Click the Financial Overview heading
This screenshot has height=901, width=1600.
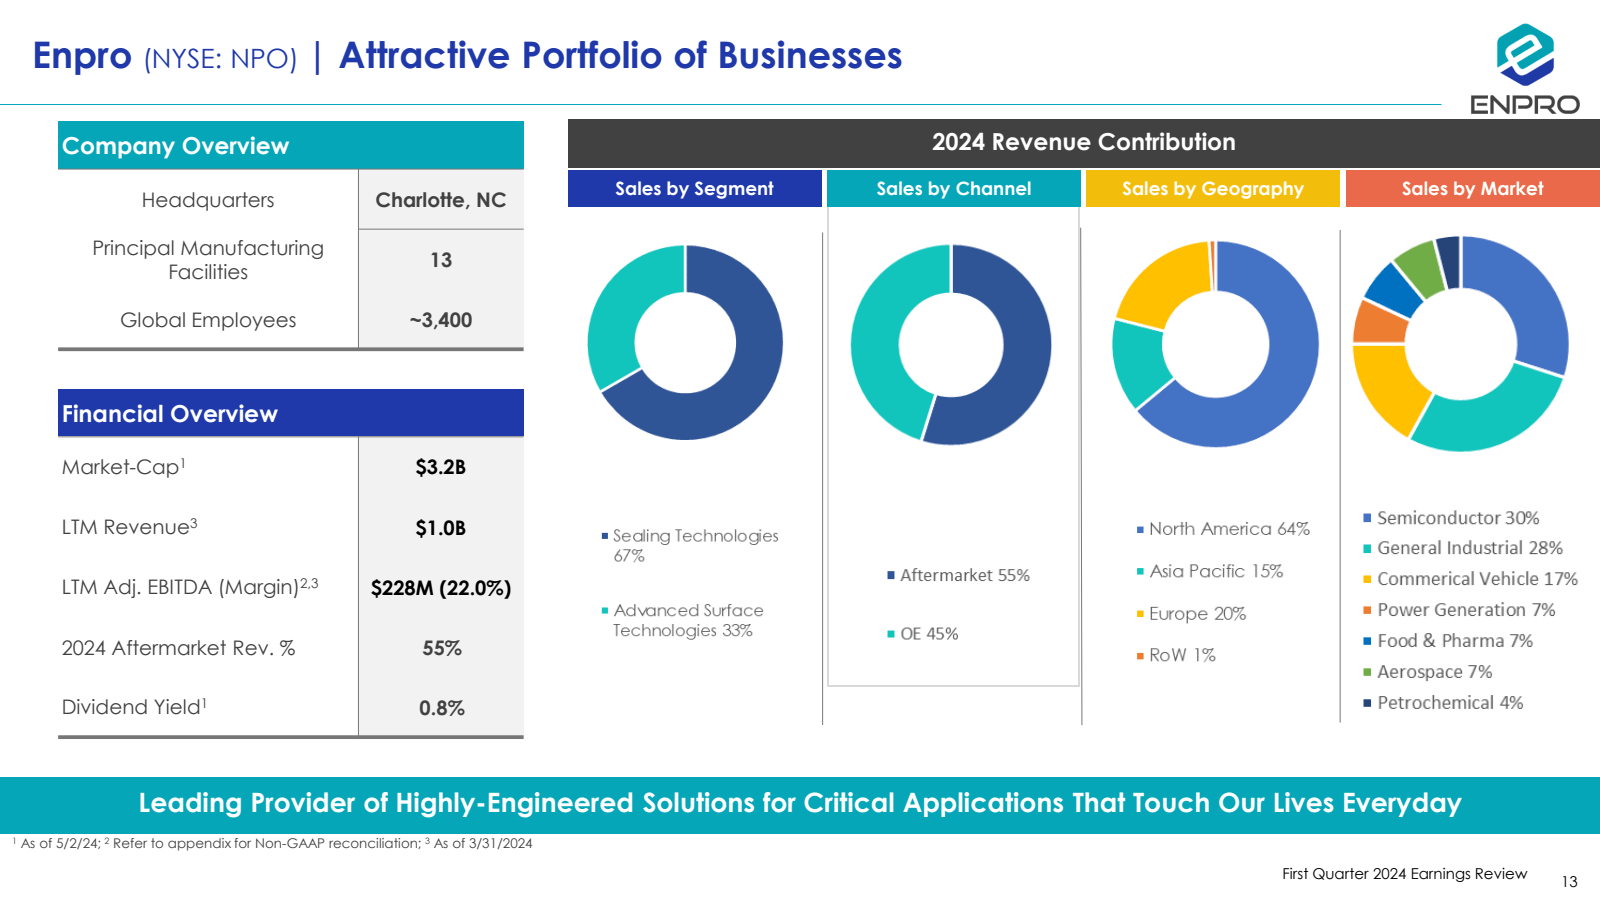tap(291, 413)
